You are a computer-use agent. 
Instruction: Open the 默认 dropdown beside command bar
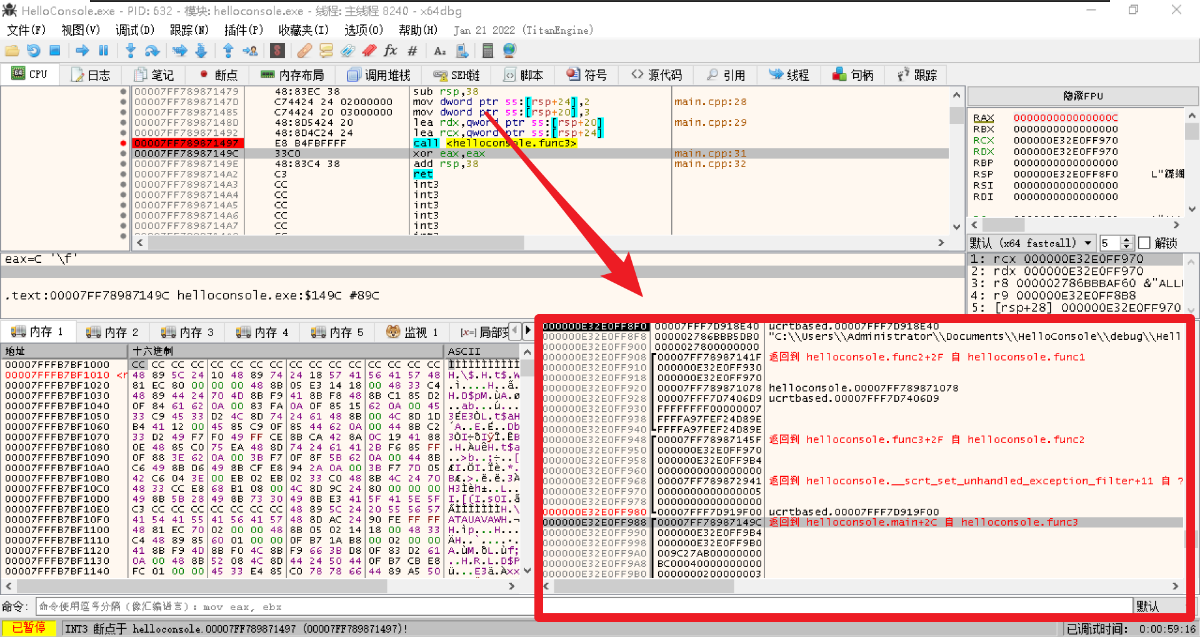(x=1163, y=606)
